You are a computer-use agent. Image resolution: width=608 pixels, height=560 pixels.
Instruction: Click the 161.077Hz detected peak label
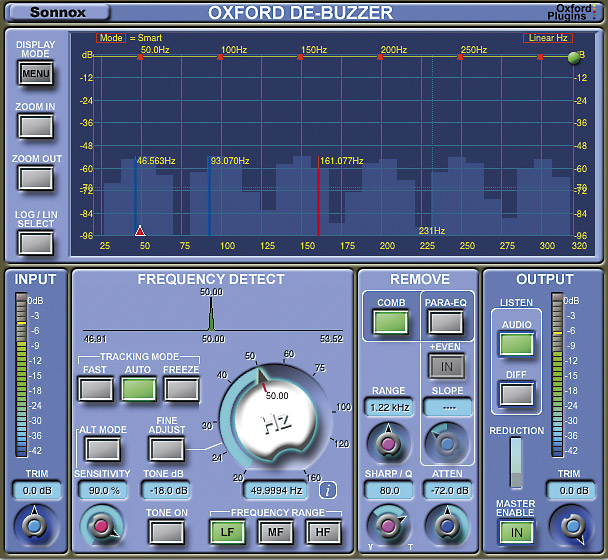341,161
